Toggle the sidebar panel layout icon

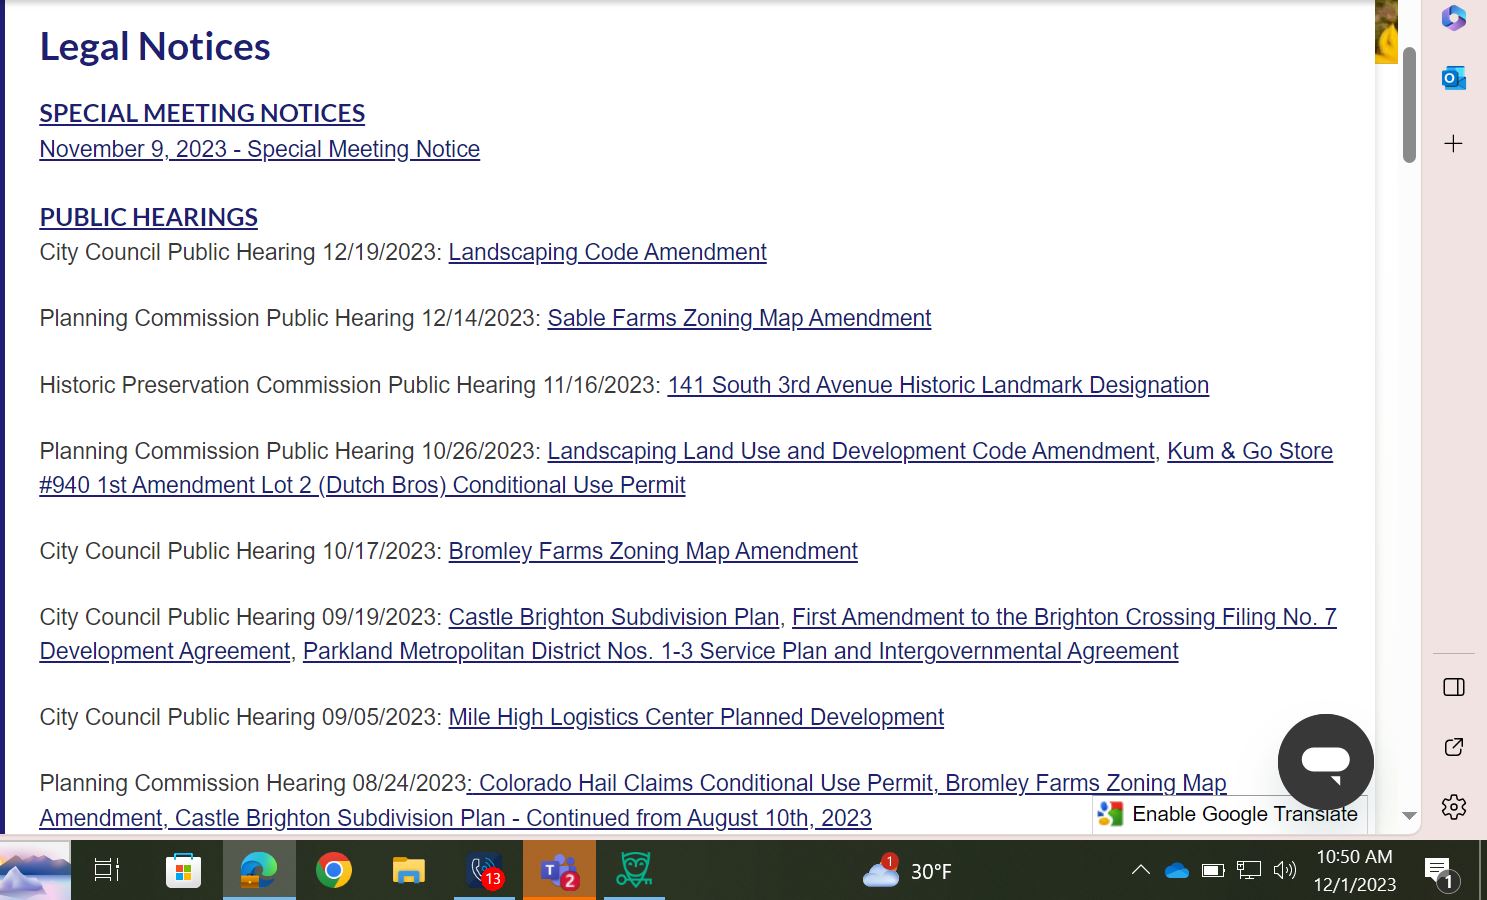tap(1453, 687)
